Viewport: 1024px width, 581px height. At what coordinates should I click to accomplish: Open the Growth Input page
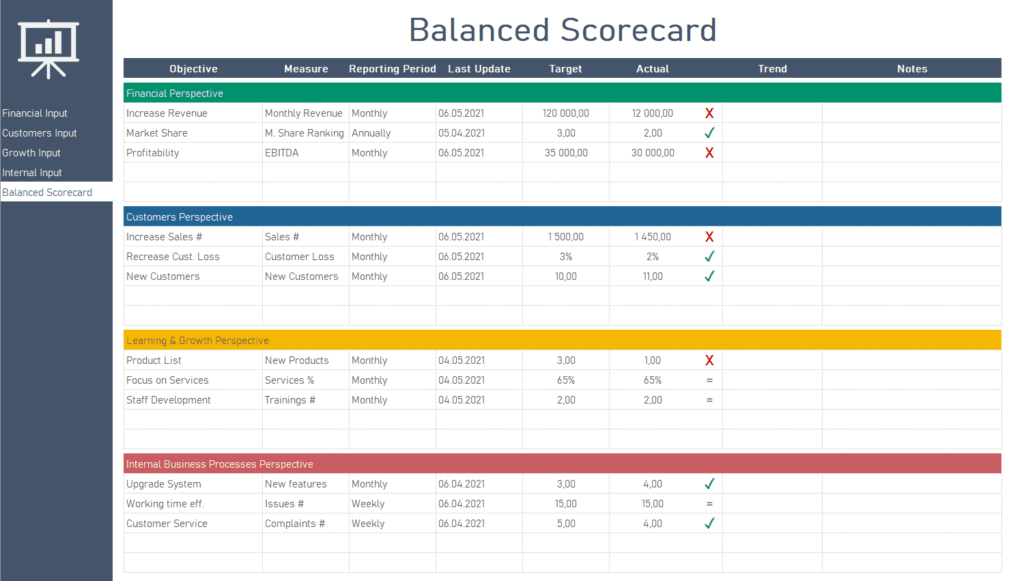tap(29, 152)
